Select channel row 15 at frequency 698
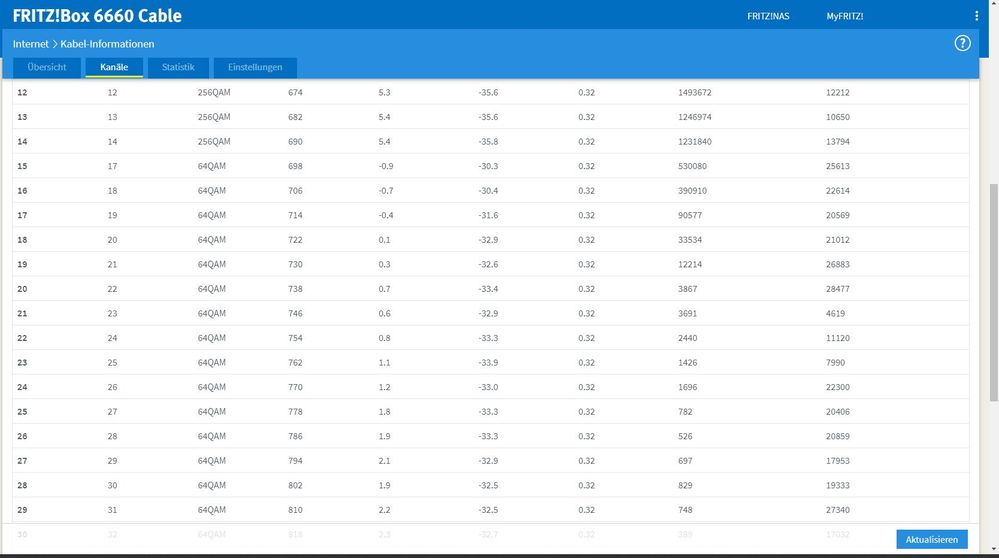 [491, 166]
